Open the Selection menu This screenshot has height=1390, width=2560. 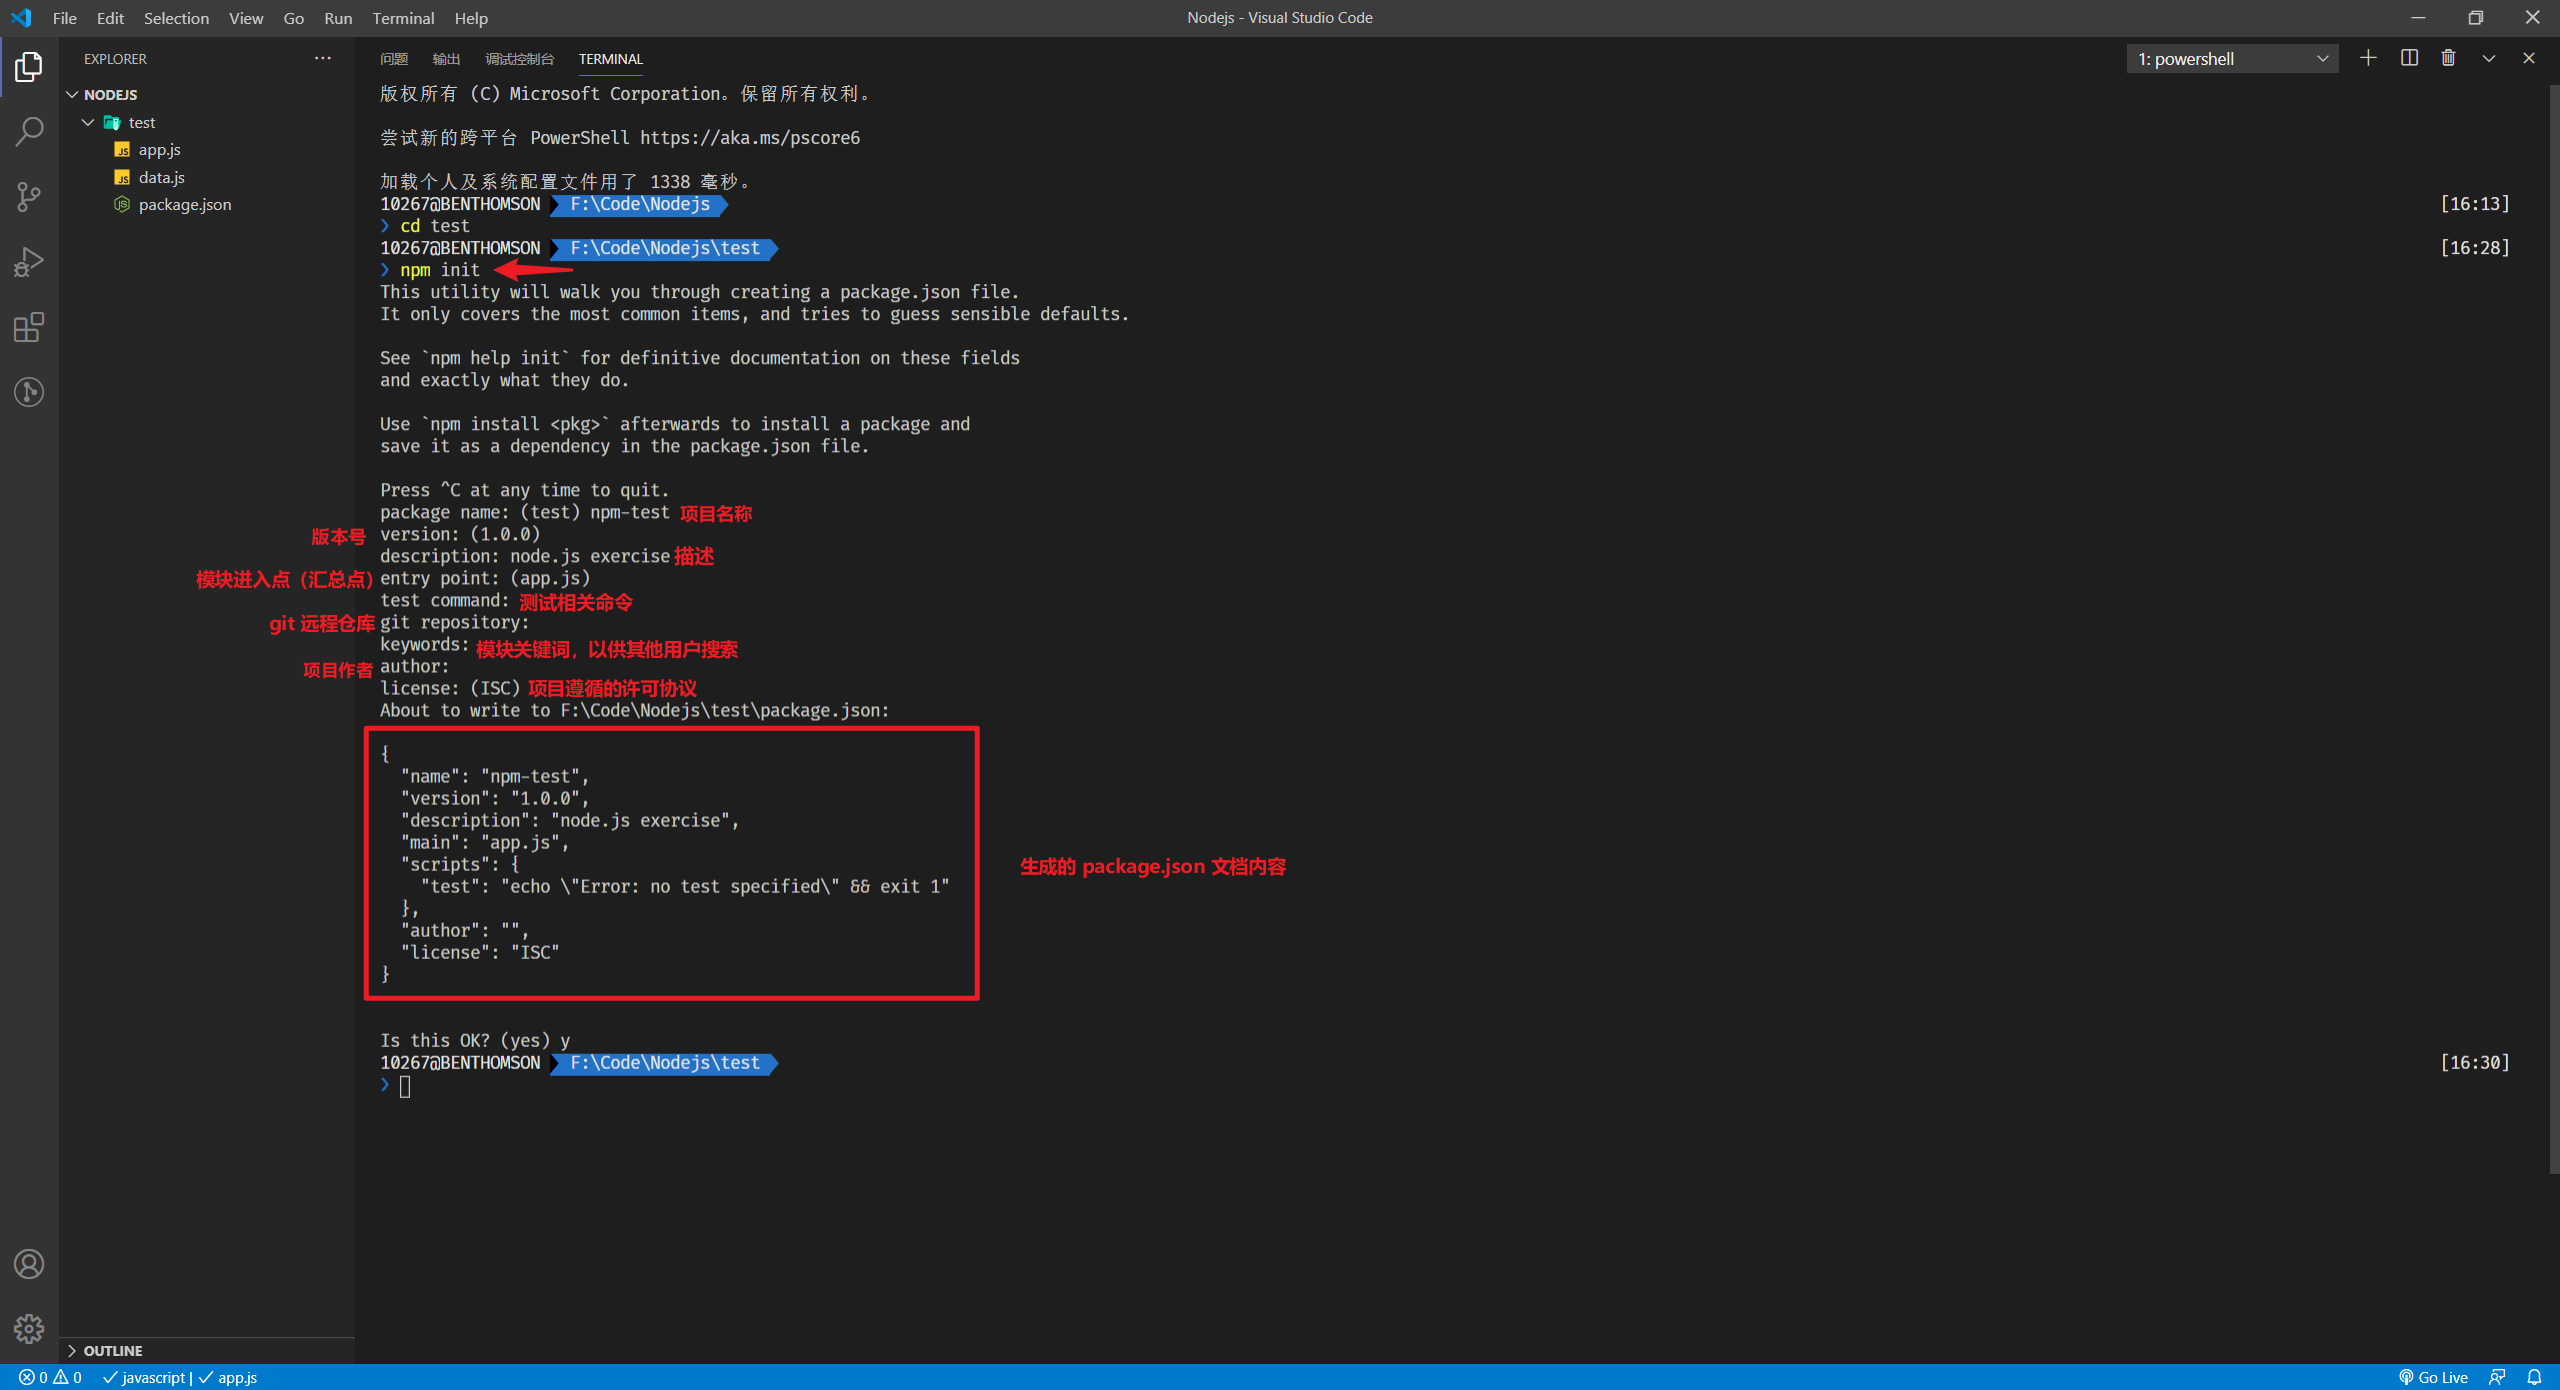tap(176, 18)
